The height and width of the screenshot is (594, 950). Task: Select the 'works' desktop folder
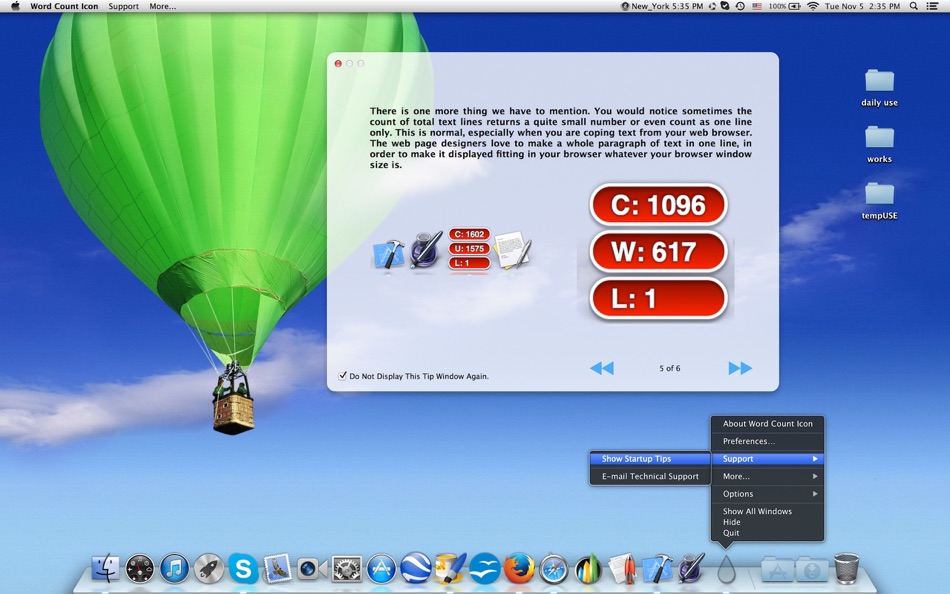coord(879,144)
